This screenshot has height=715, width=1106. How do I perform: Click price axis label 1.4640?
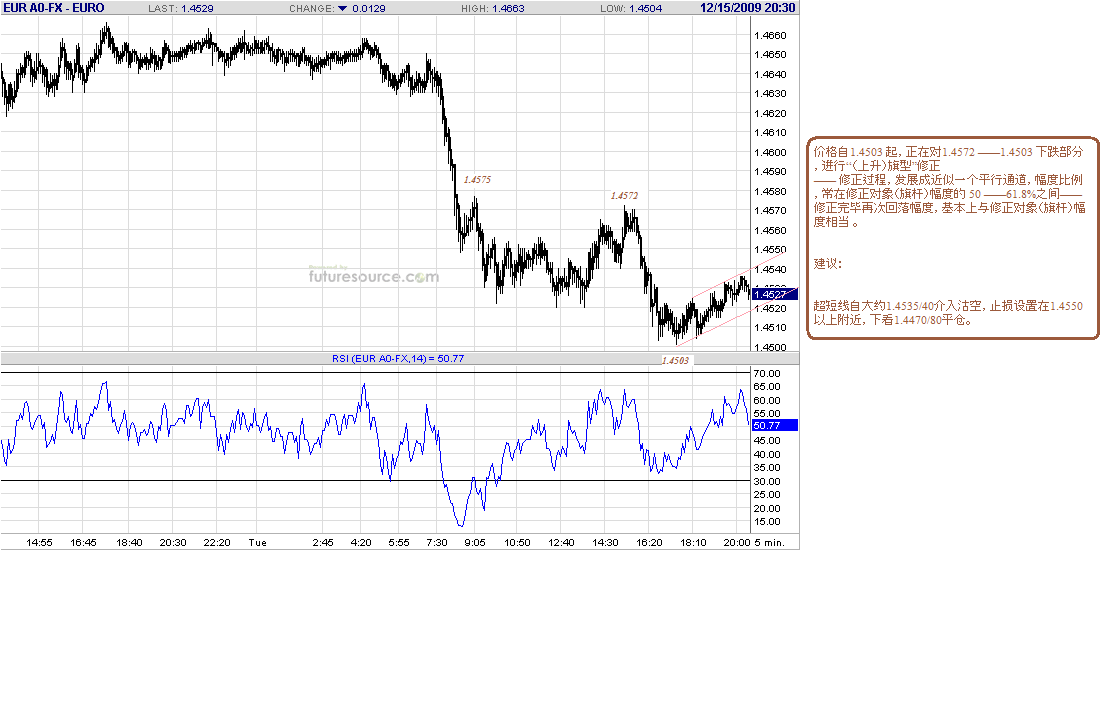(x=770, y=74)
